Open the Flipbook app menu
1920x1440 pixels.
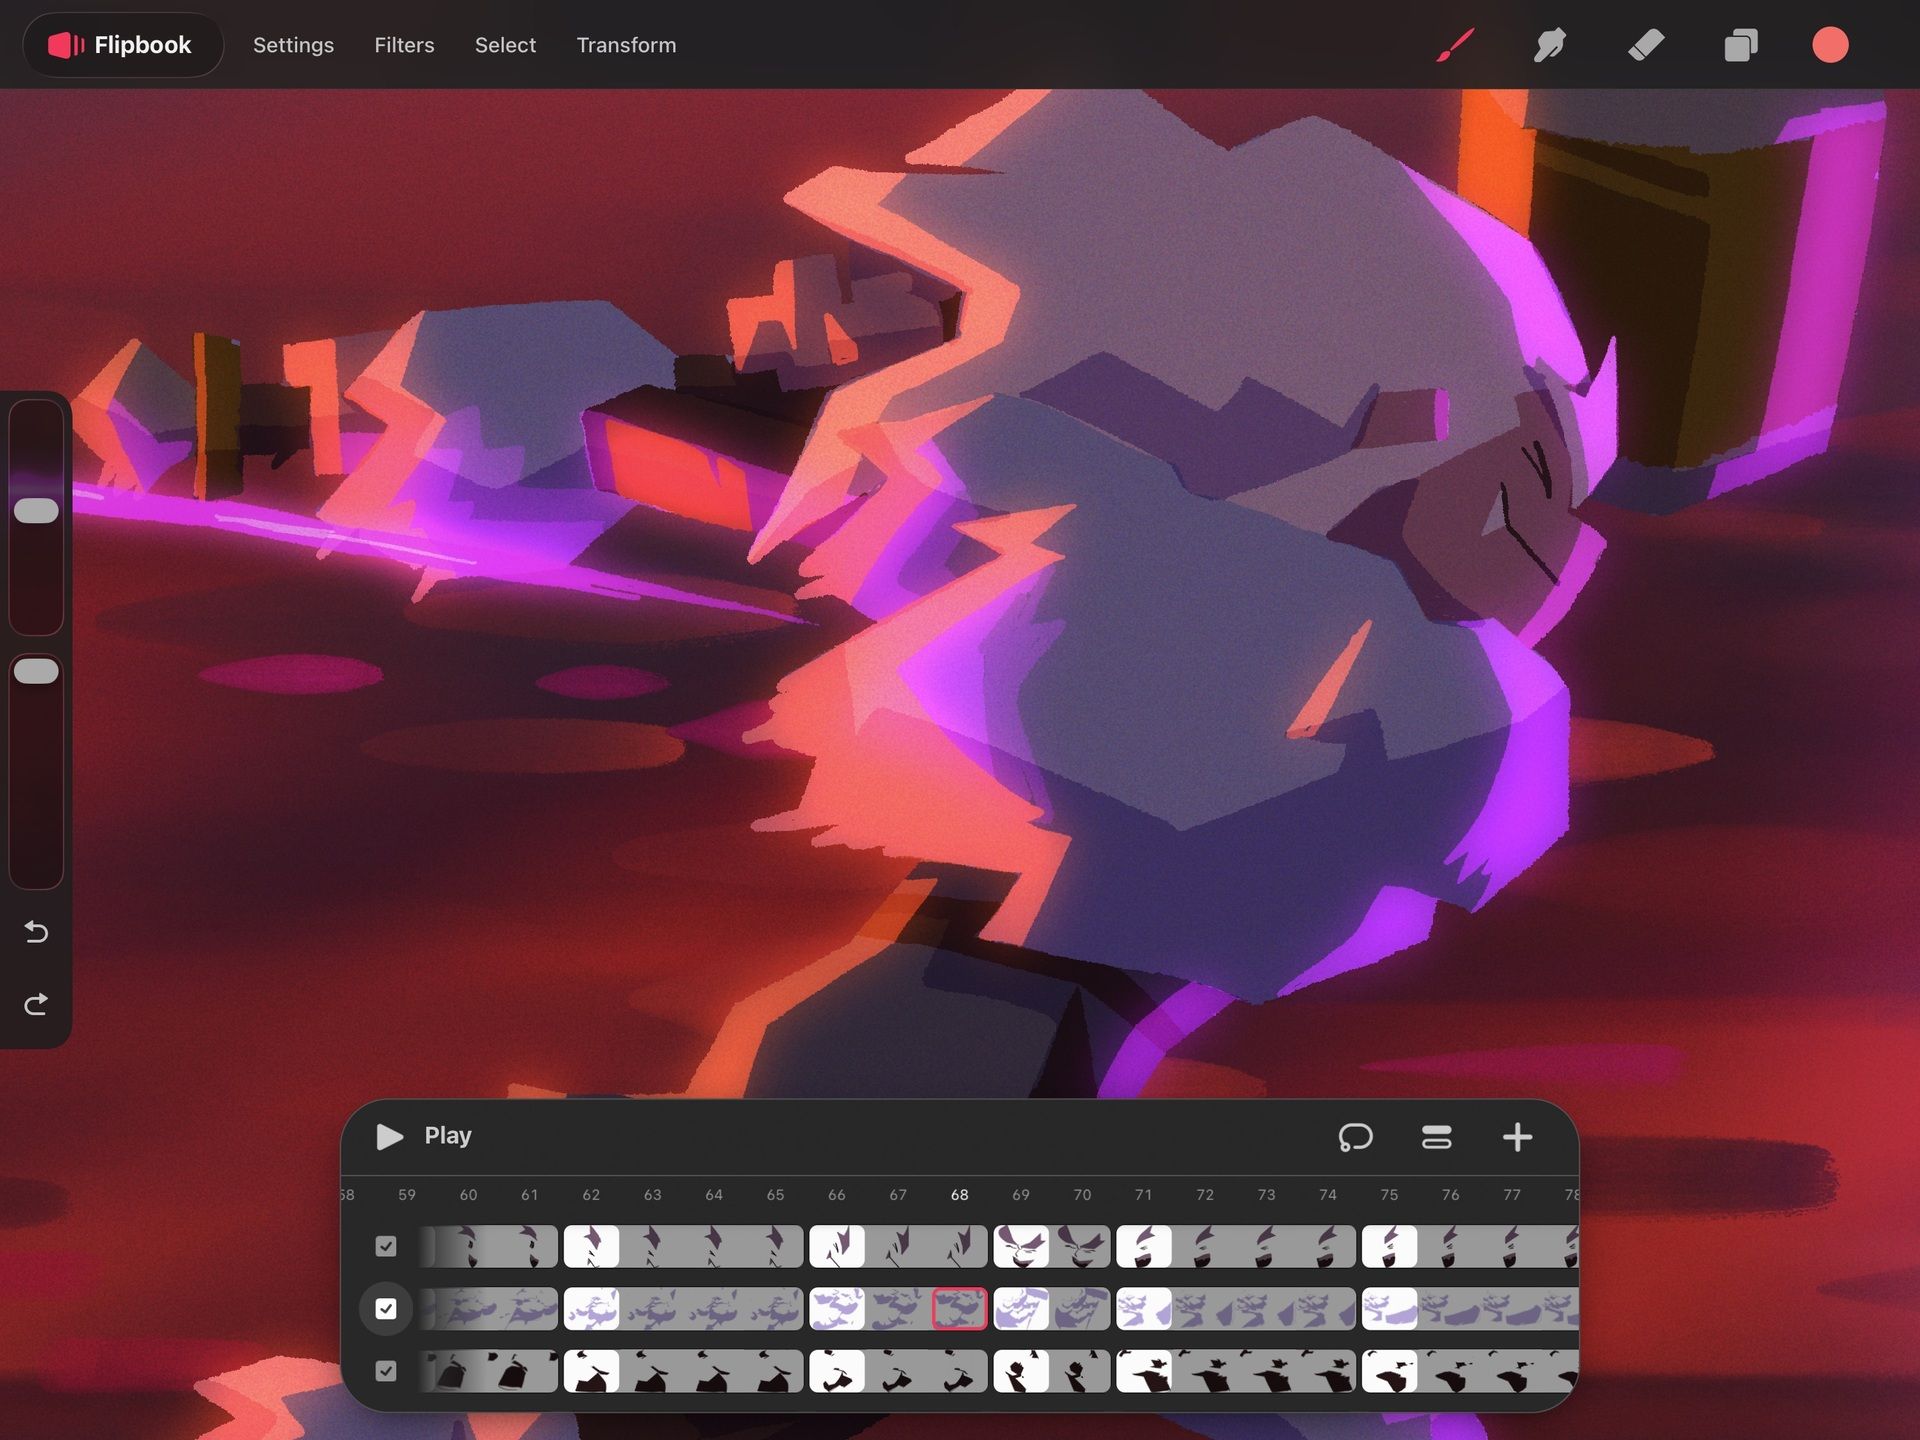(122, 45)
